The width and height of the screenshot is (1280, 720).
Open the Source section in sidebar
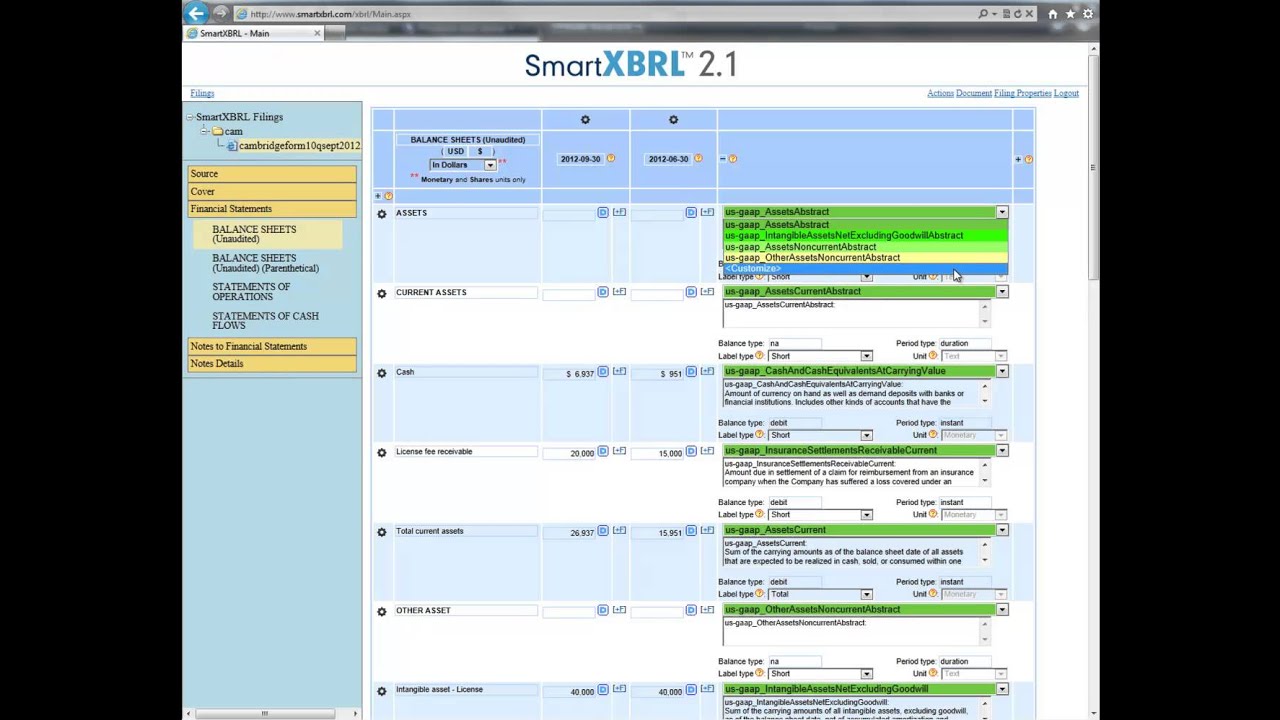(272, 174)
